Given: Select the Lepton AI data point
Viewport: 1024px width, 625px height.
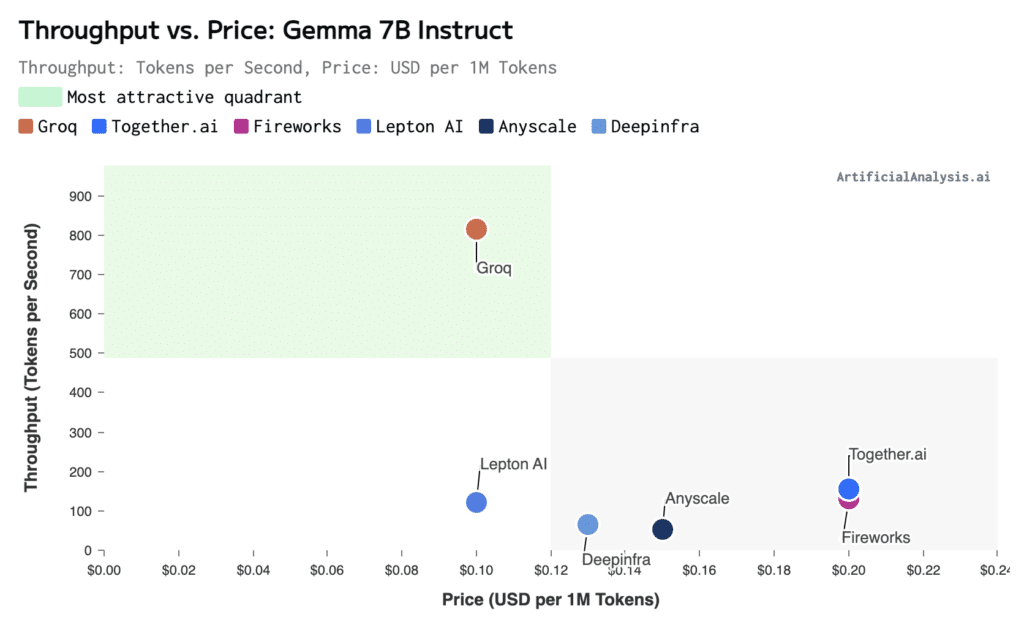Looking at the screenshot, I should click(x=476, y=502).
